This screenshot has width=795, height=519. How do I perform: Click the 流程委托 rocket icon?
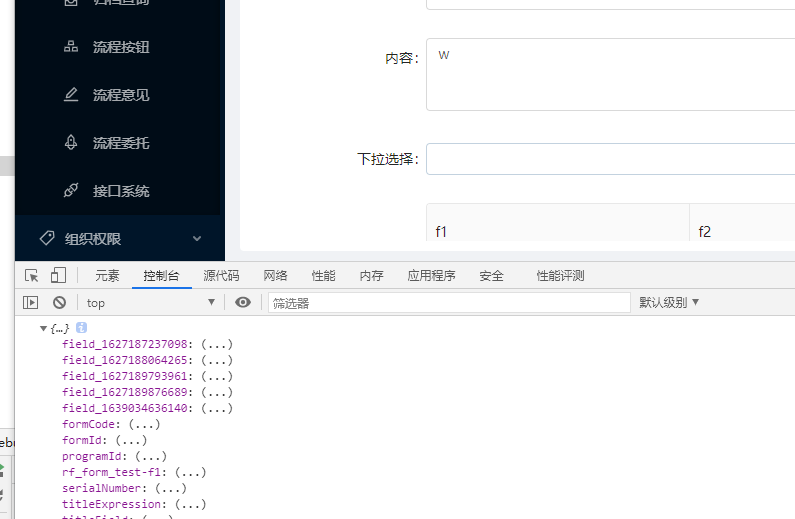(x=71, y=142)
